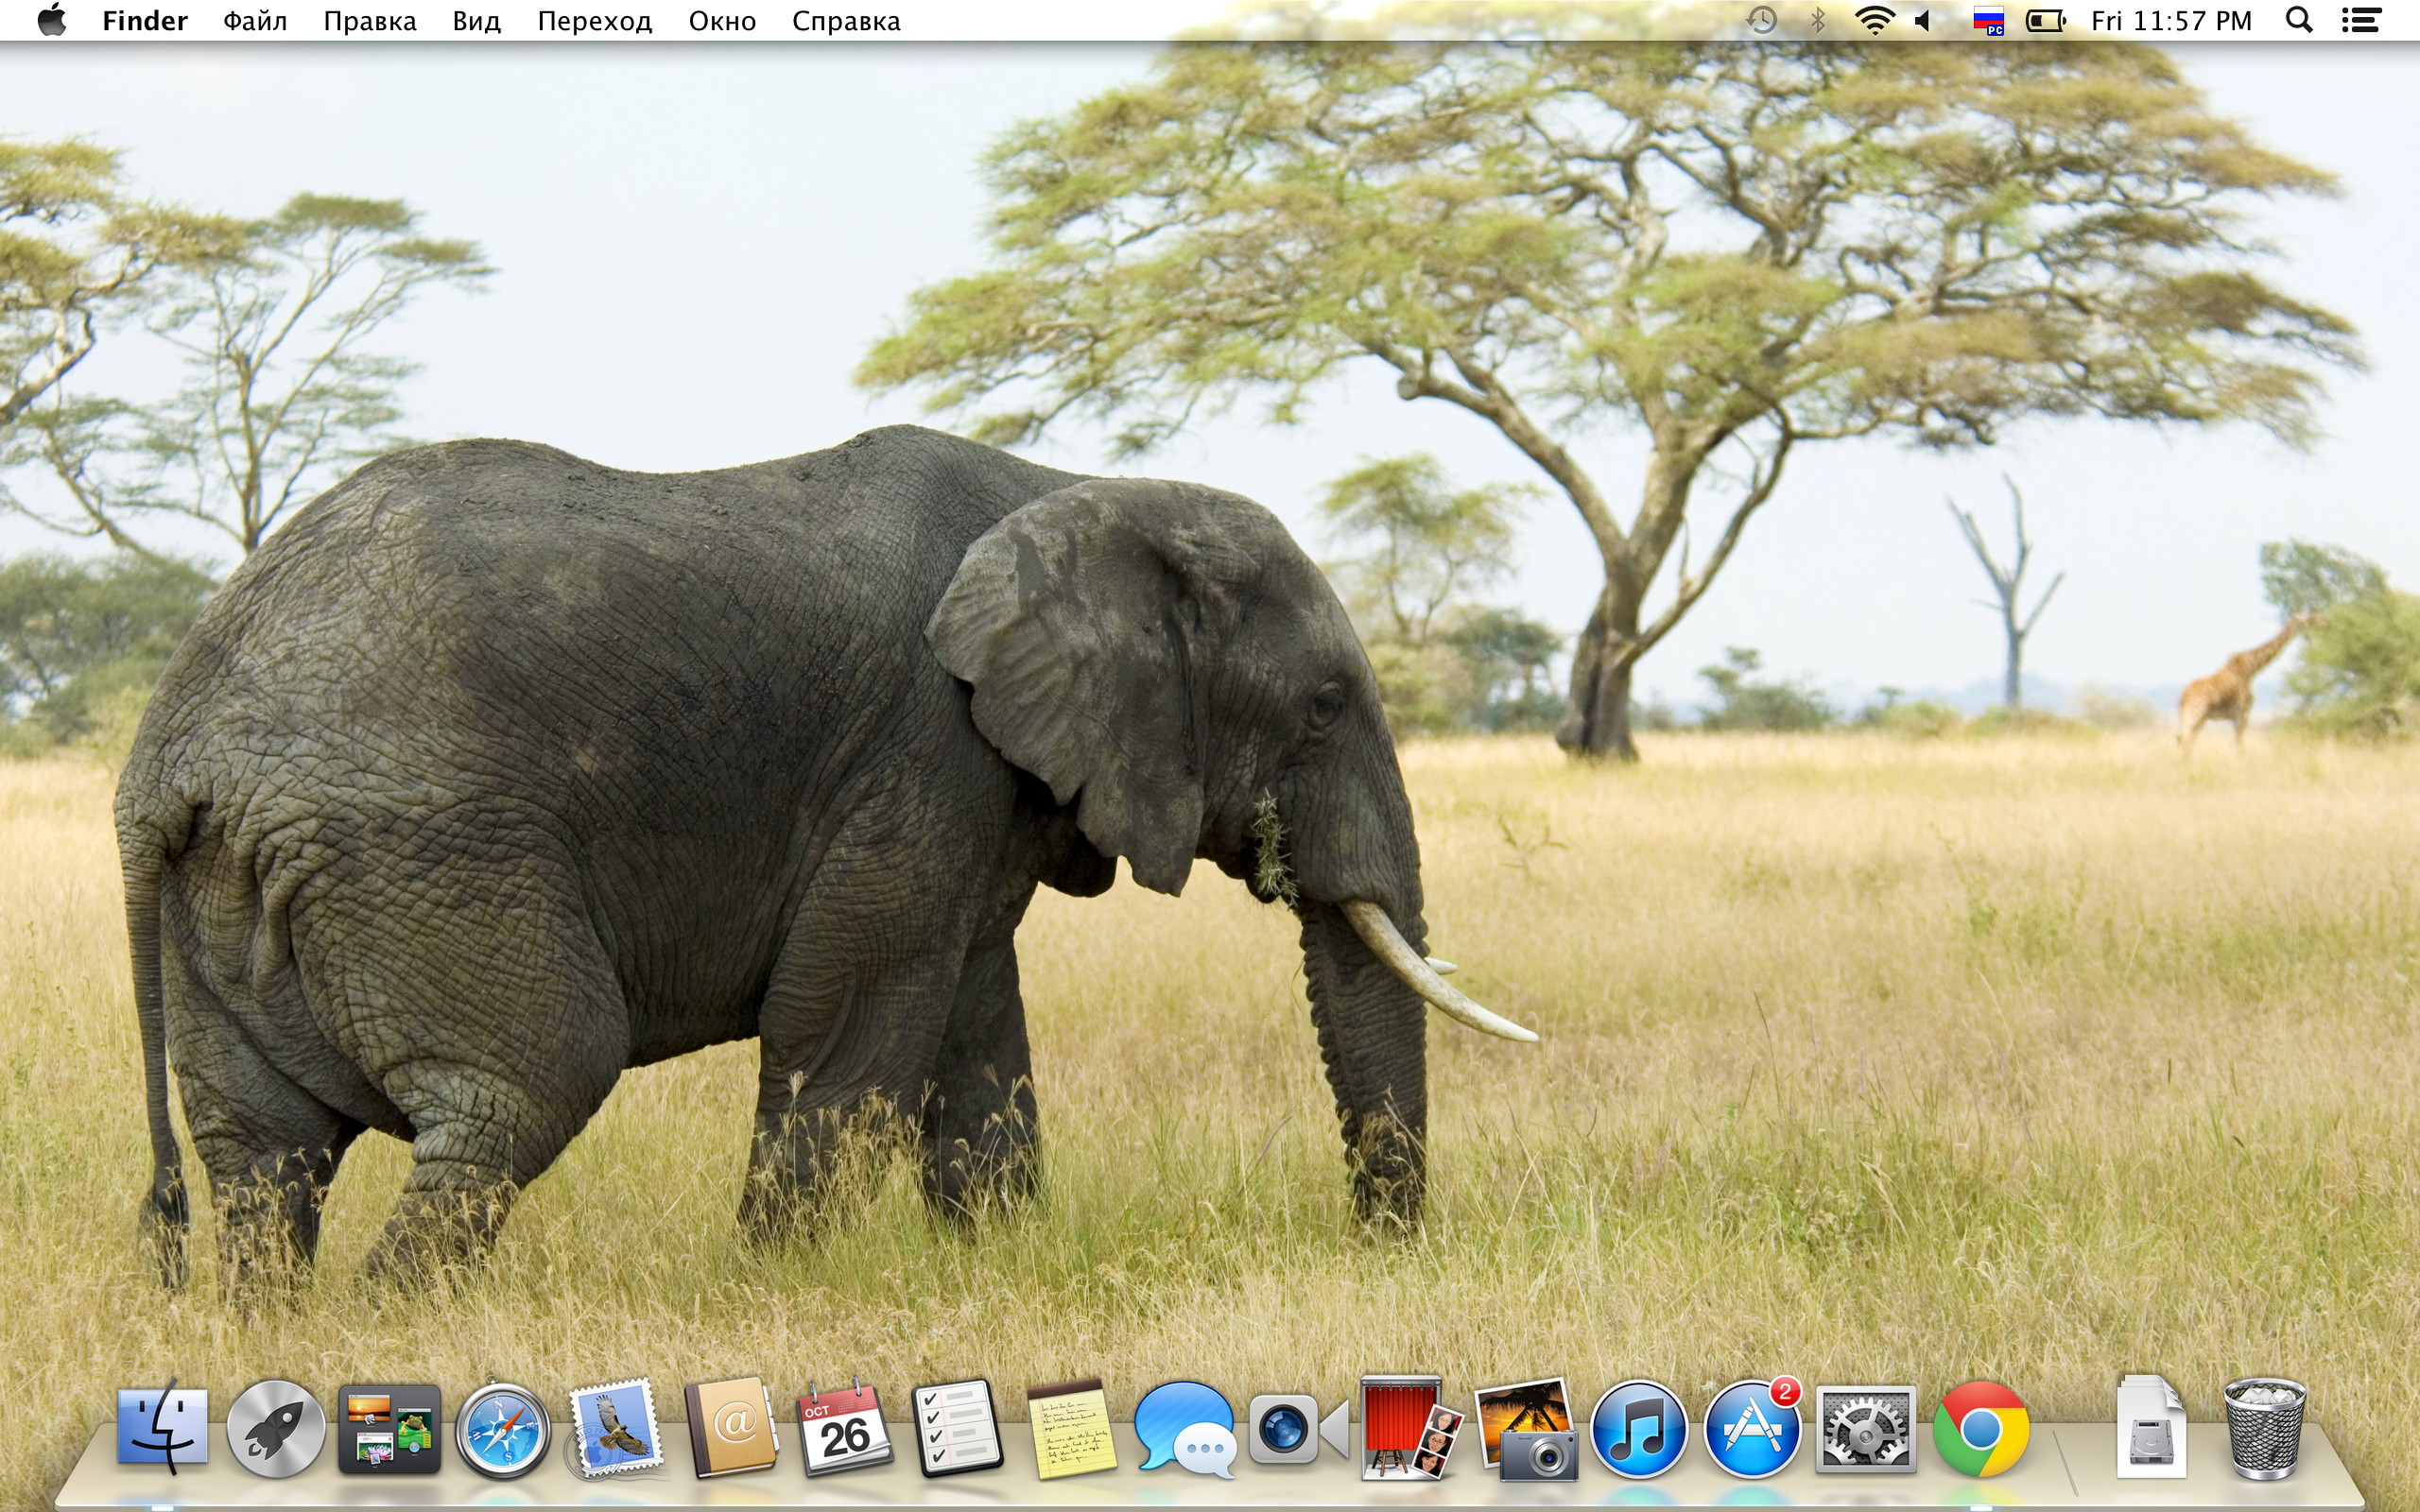2420x1512 pixels.
Task: Open Launchpad from the dock
Action: click(x=275, y=1430)
